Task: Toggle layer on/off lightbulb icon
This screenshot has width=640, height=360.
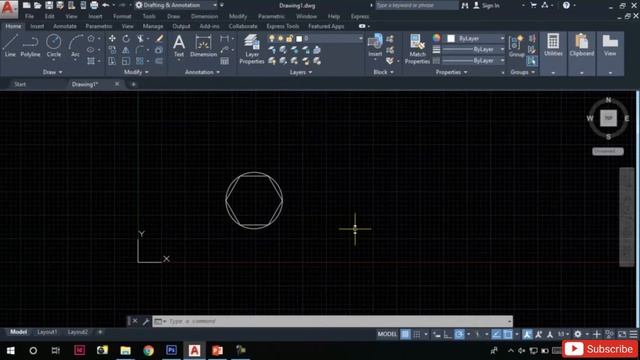Action: pyautogui.click(x=272, y=38)
